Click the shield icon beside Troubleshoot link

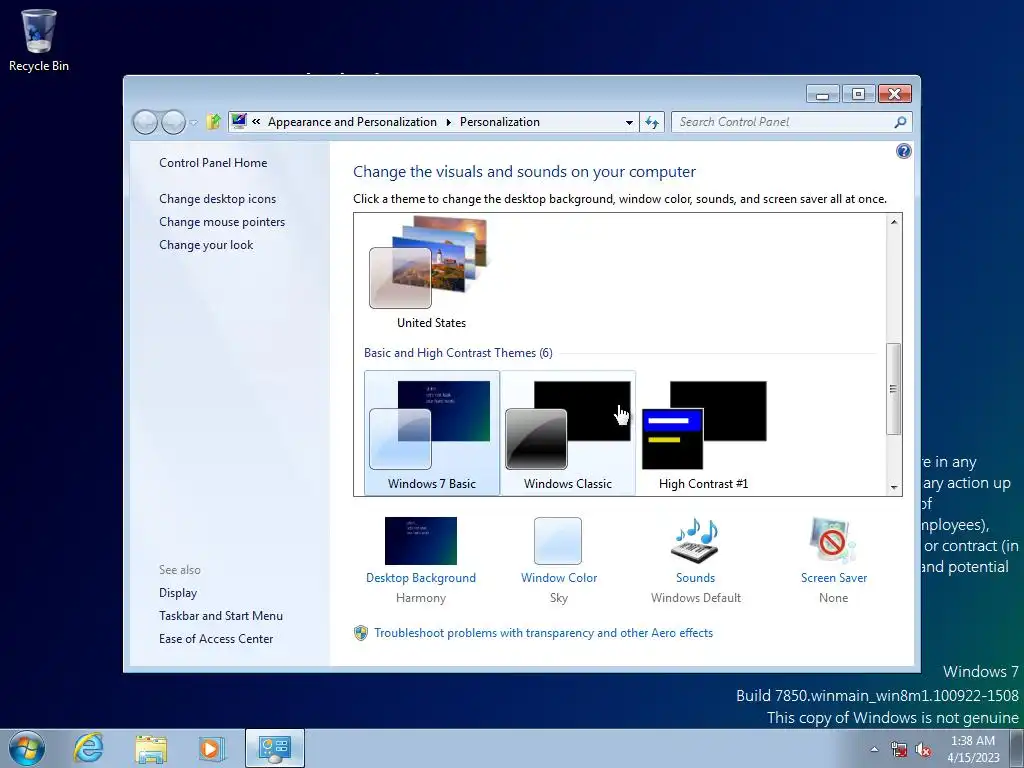pyautogui.click(x=360, y=633)
